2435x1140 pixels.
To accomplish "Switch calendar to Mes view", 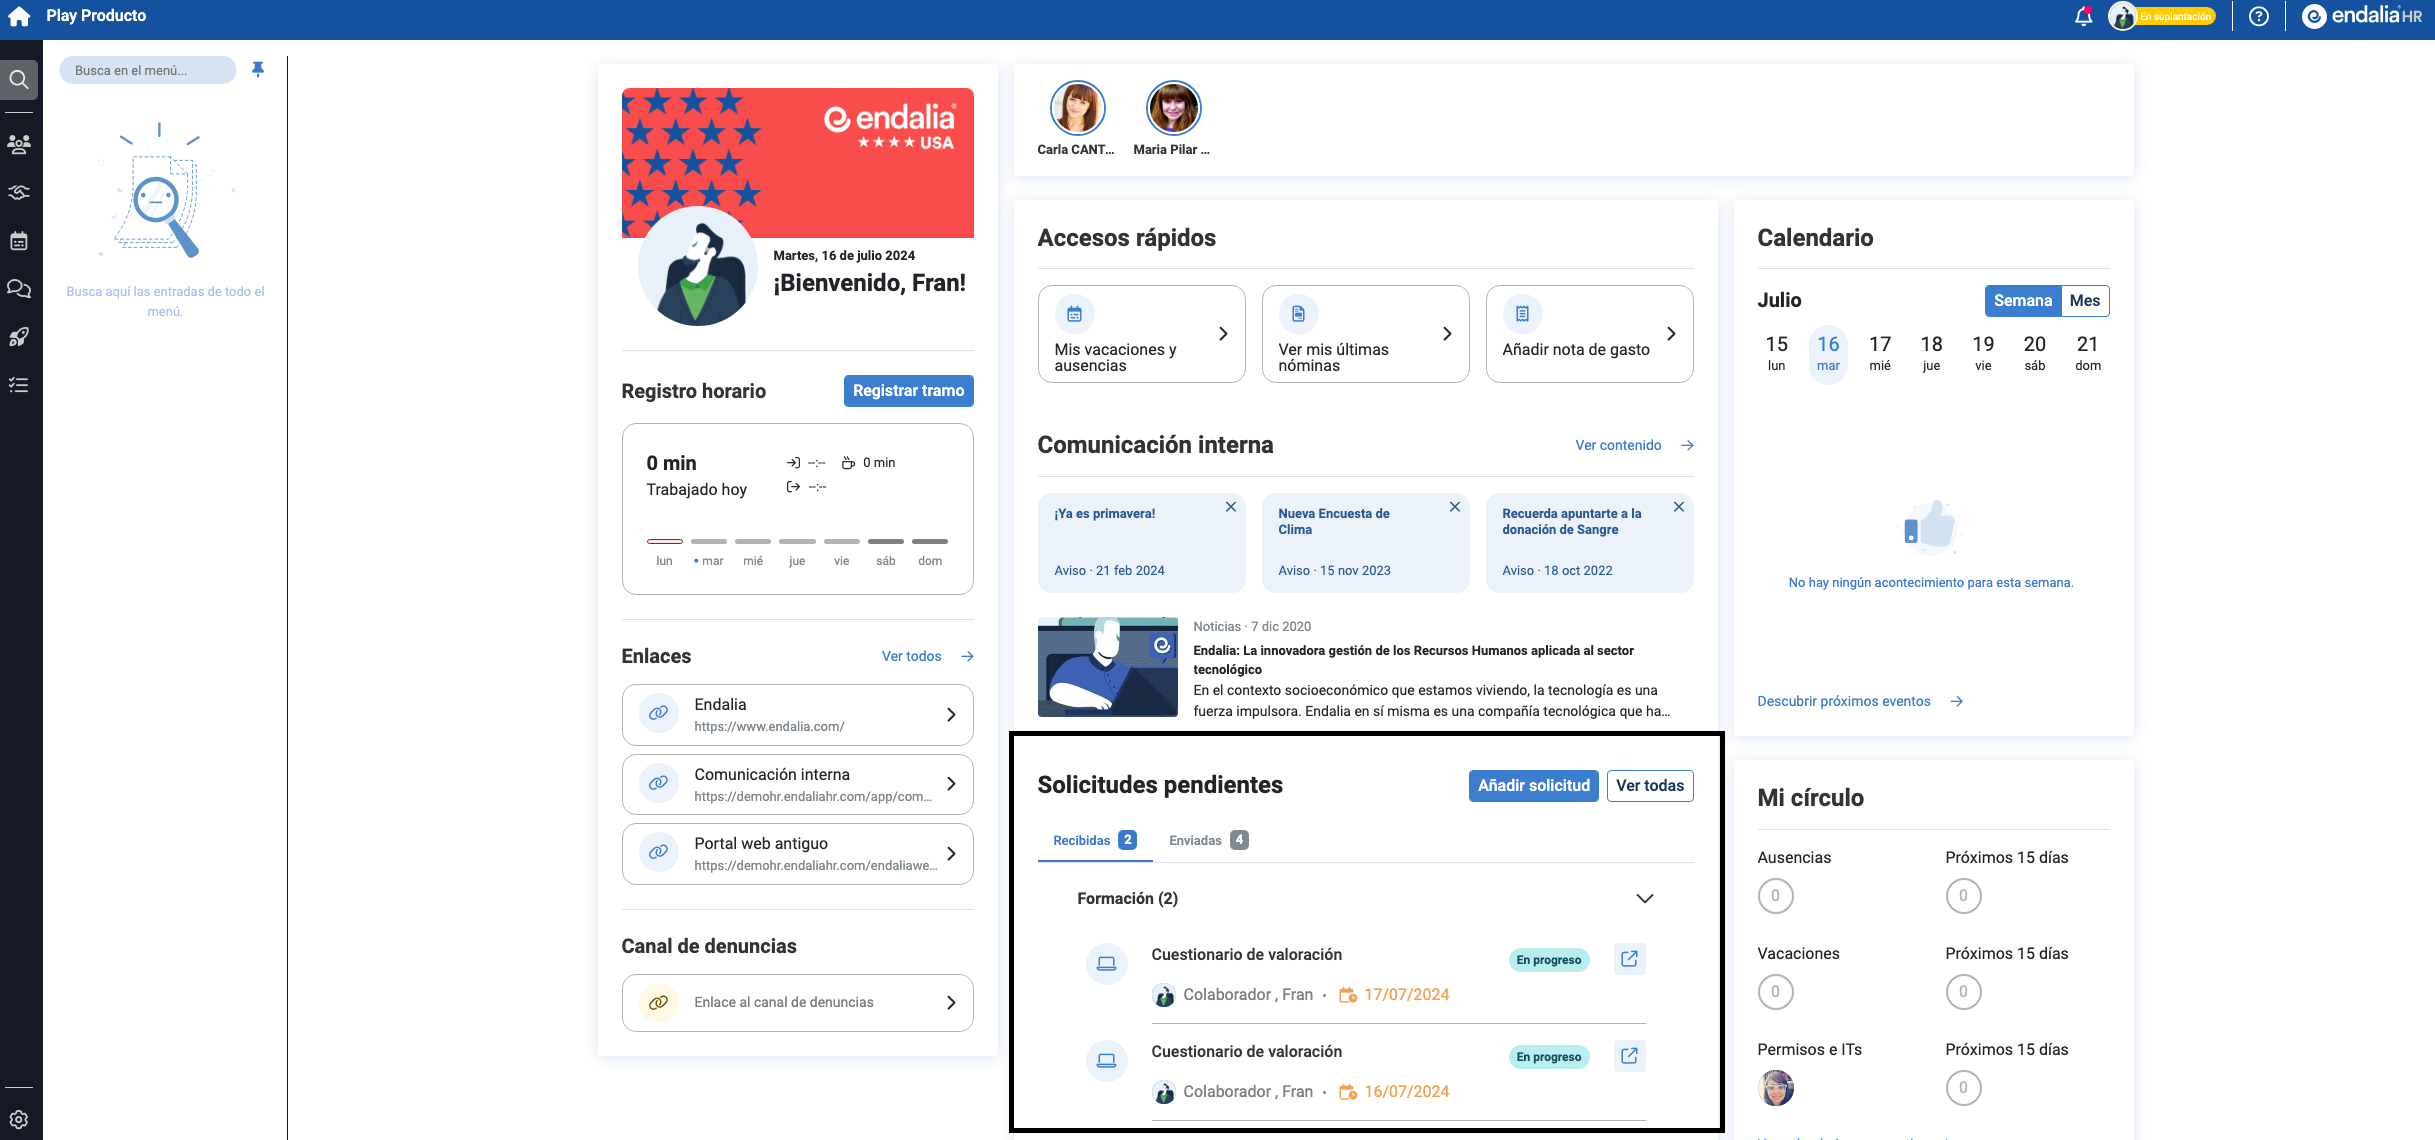I will [2084, 301].
